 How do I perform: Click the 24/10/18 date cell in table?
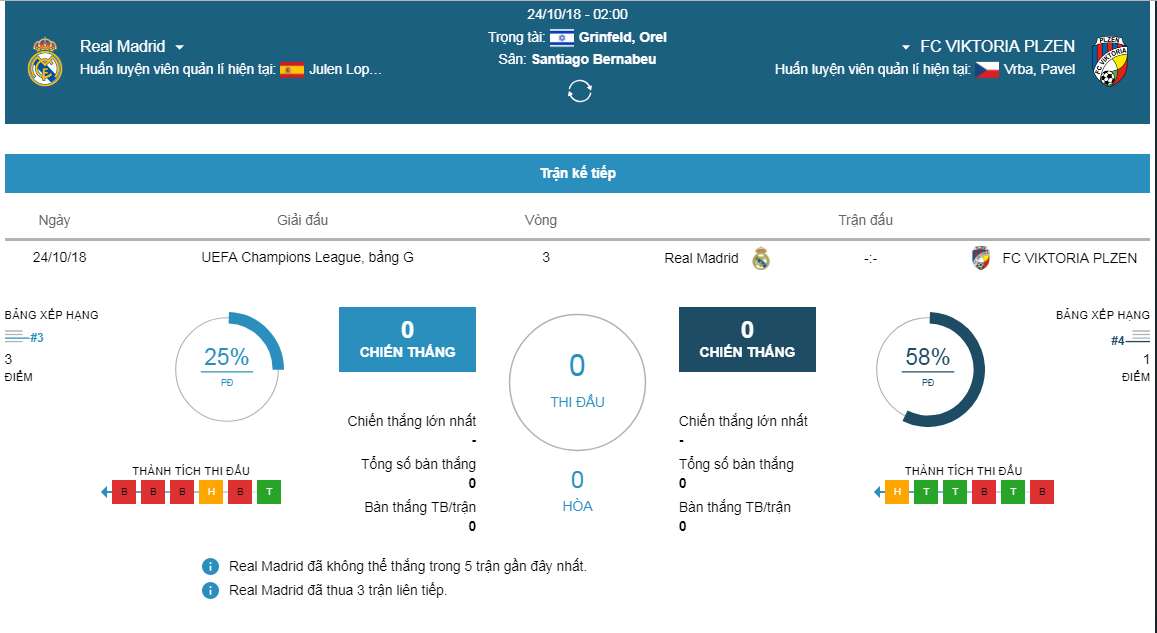click(x=60, y=257)
